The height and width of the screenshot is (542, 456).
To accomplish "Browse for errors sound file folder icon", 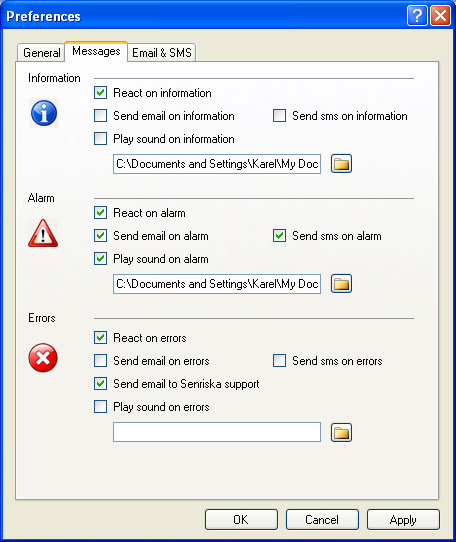I will coord(341,432).
